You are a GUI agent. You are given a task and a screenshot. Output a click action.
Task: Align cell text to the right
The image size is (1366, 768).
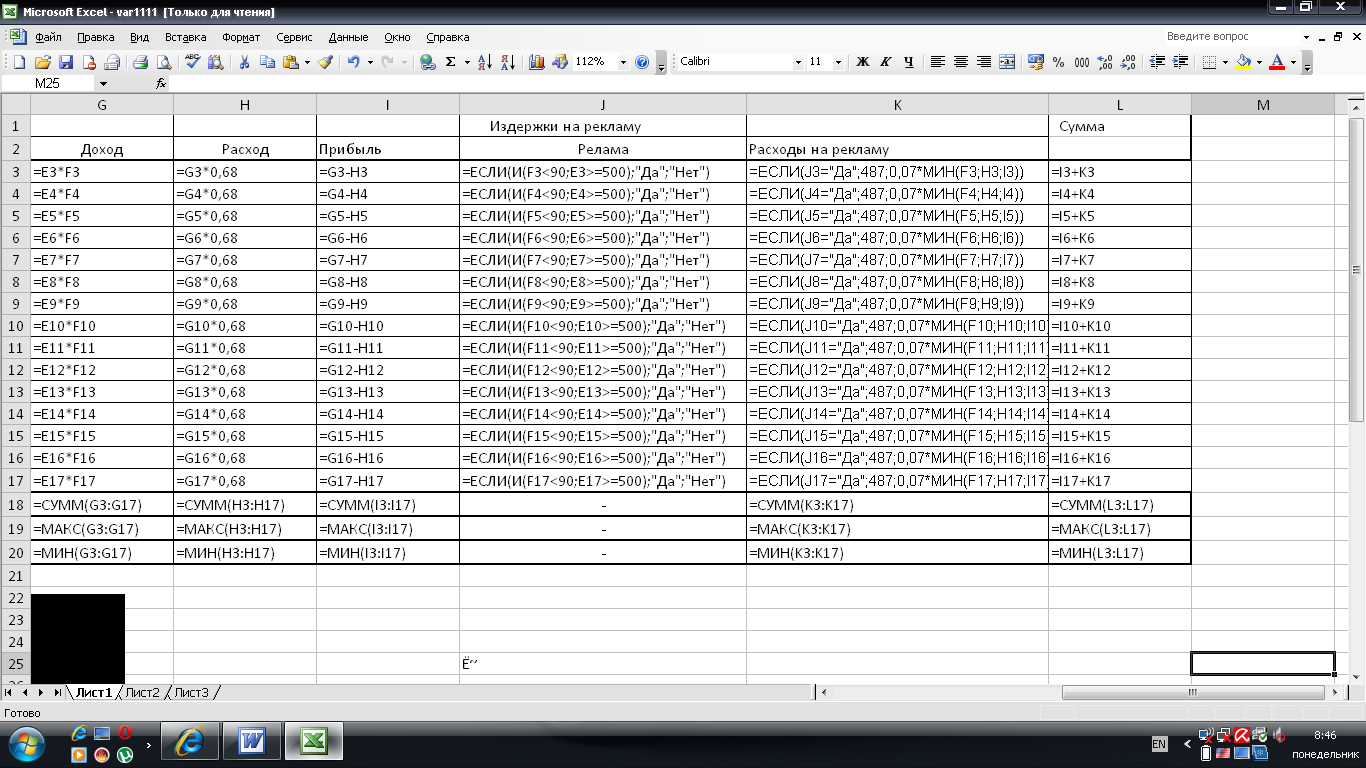click(x=984, y=62)
